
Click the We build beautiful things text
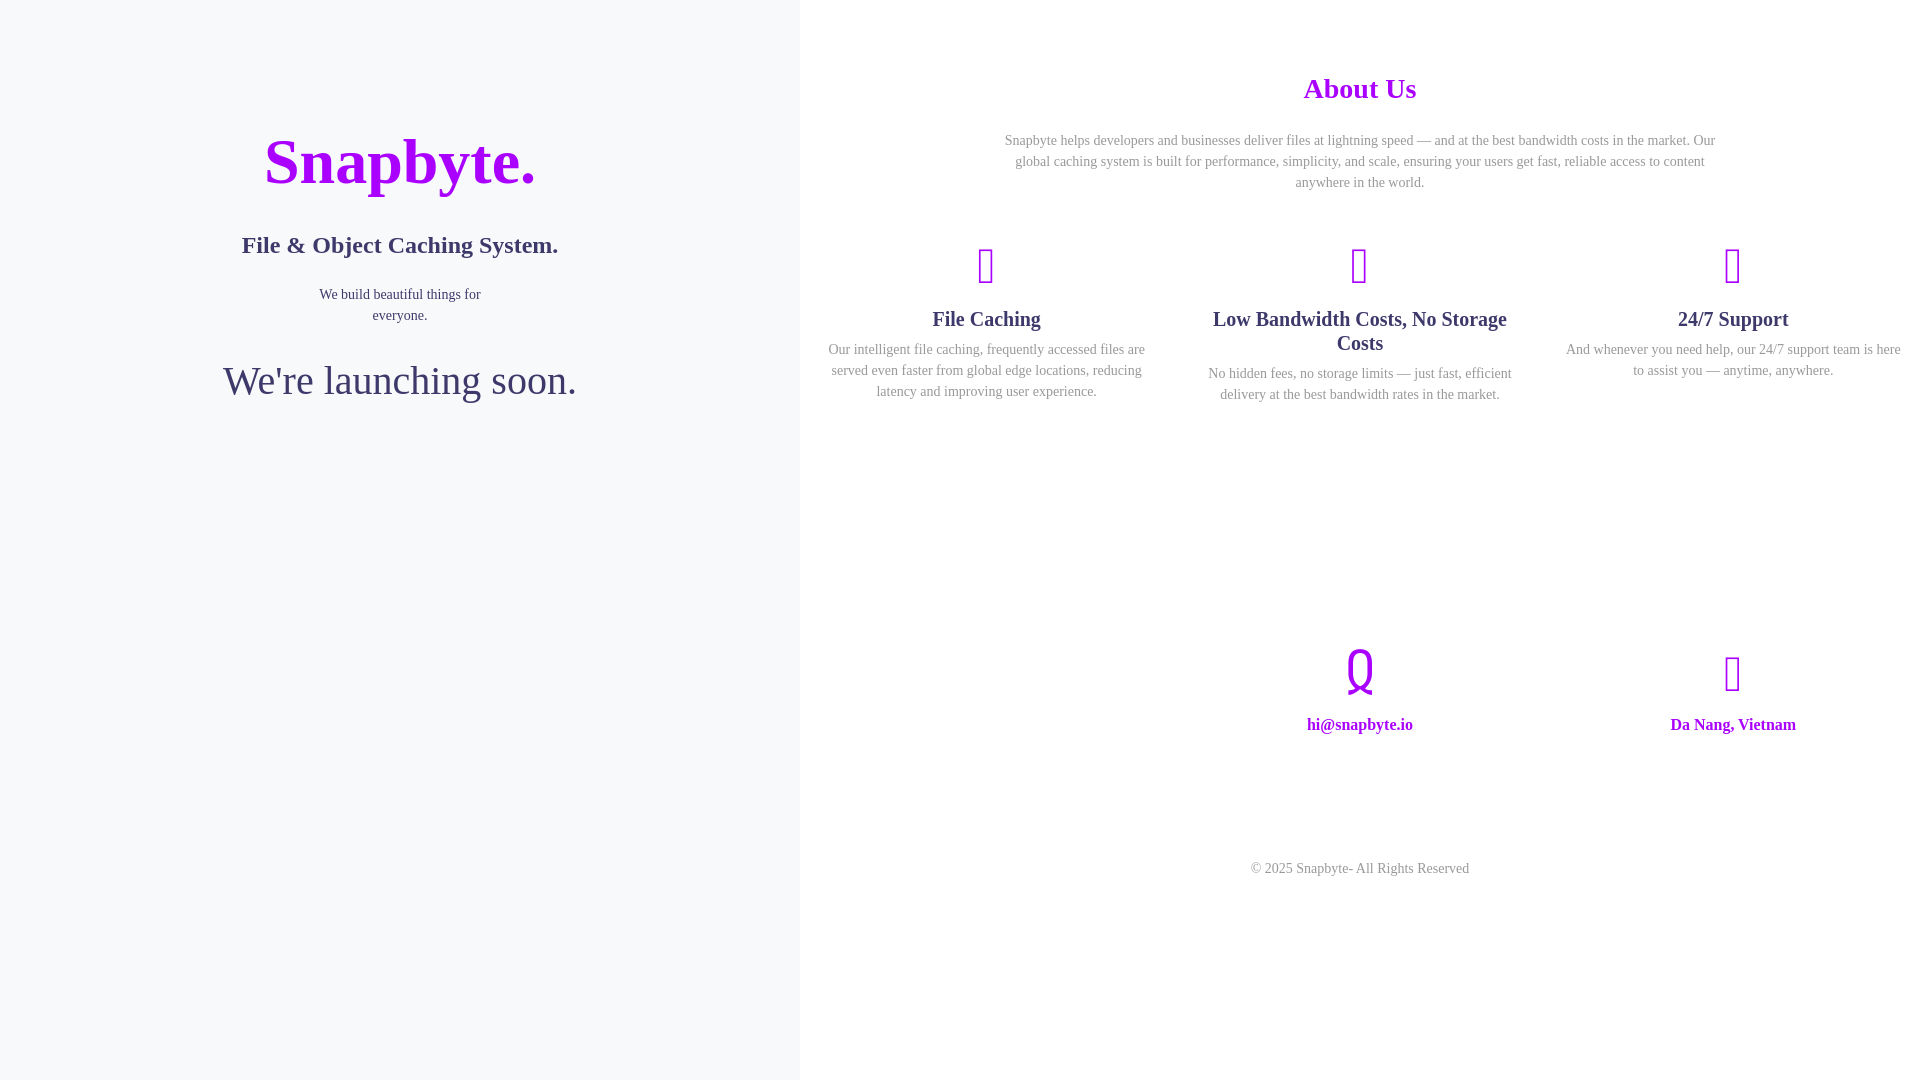click(x=400, y=305)
